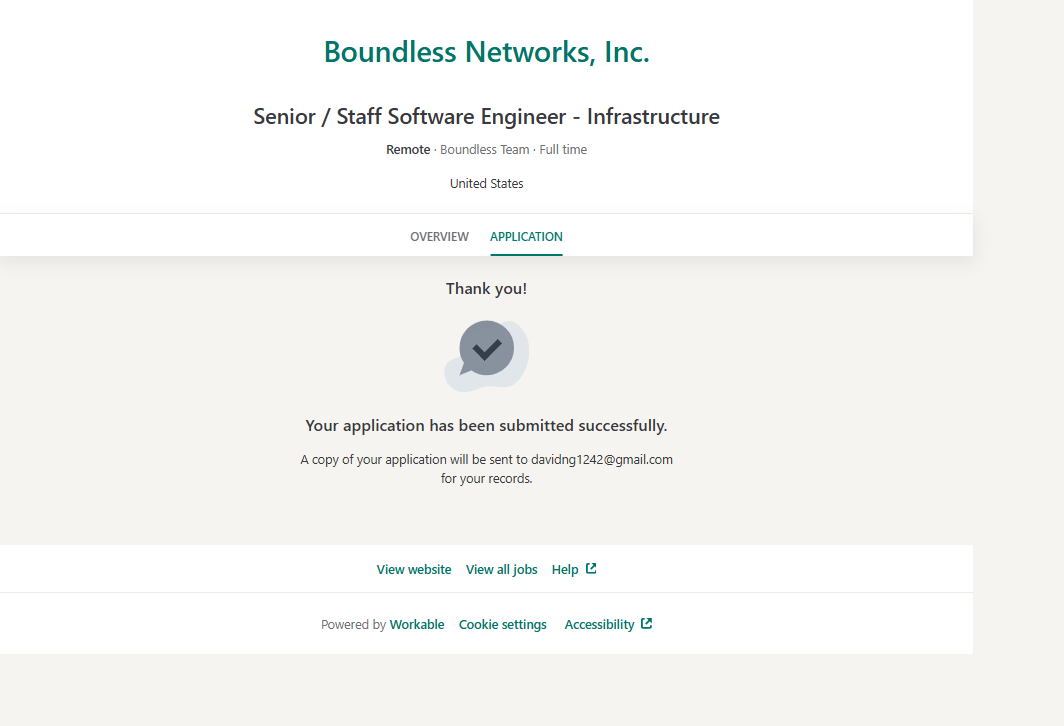Image resolution: width=1064 pixels, height=726 pixels.
Task: Click the Remote workplace label
Action: tap(408, 150)
